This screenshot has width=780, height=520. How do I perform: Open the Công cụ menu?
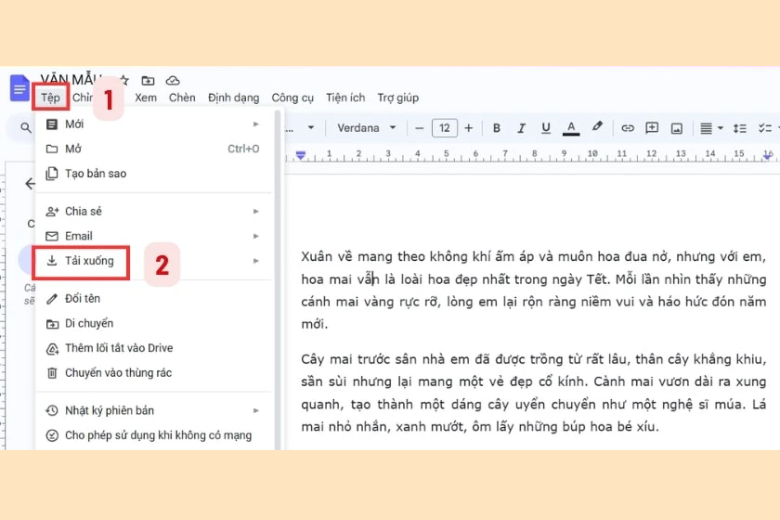pos(292,98)
